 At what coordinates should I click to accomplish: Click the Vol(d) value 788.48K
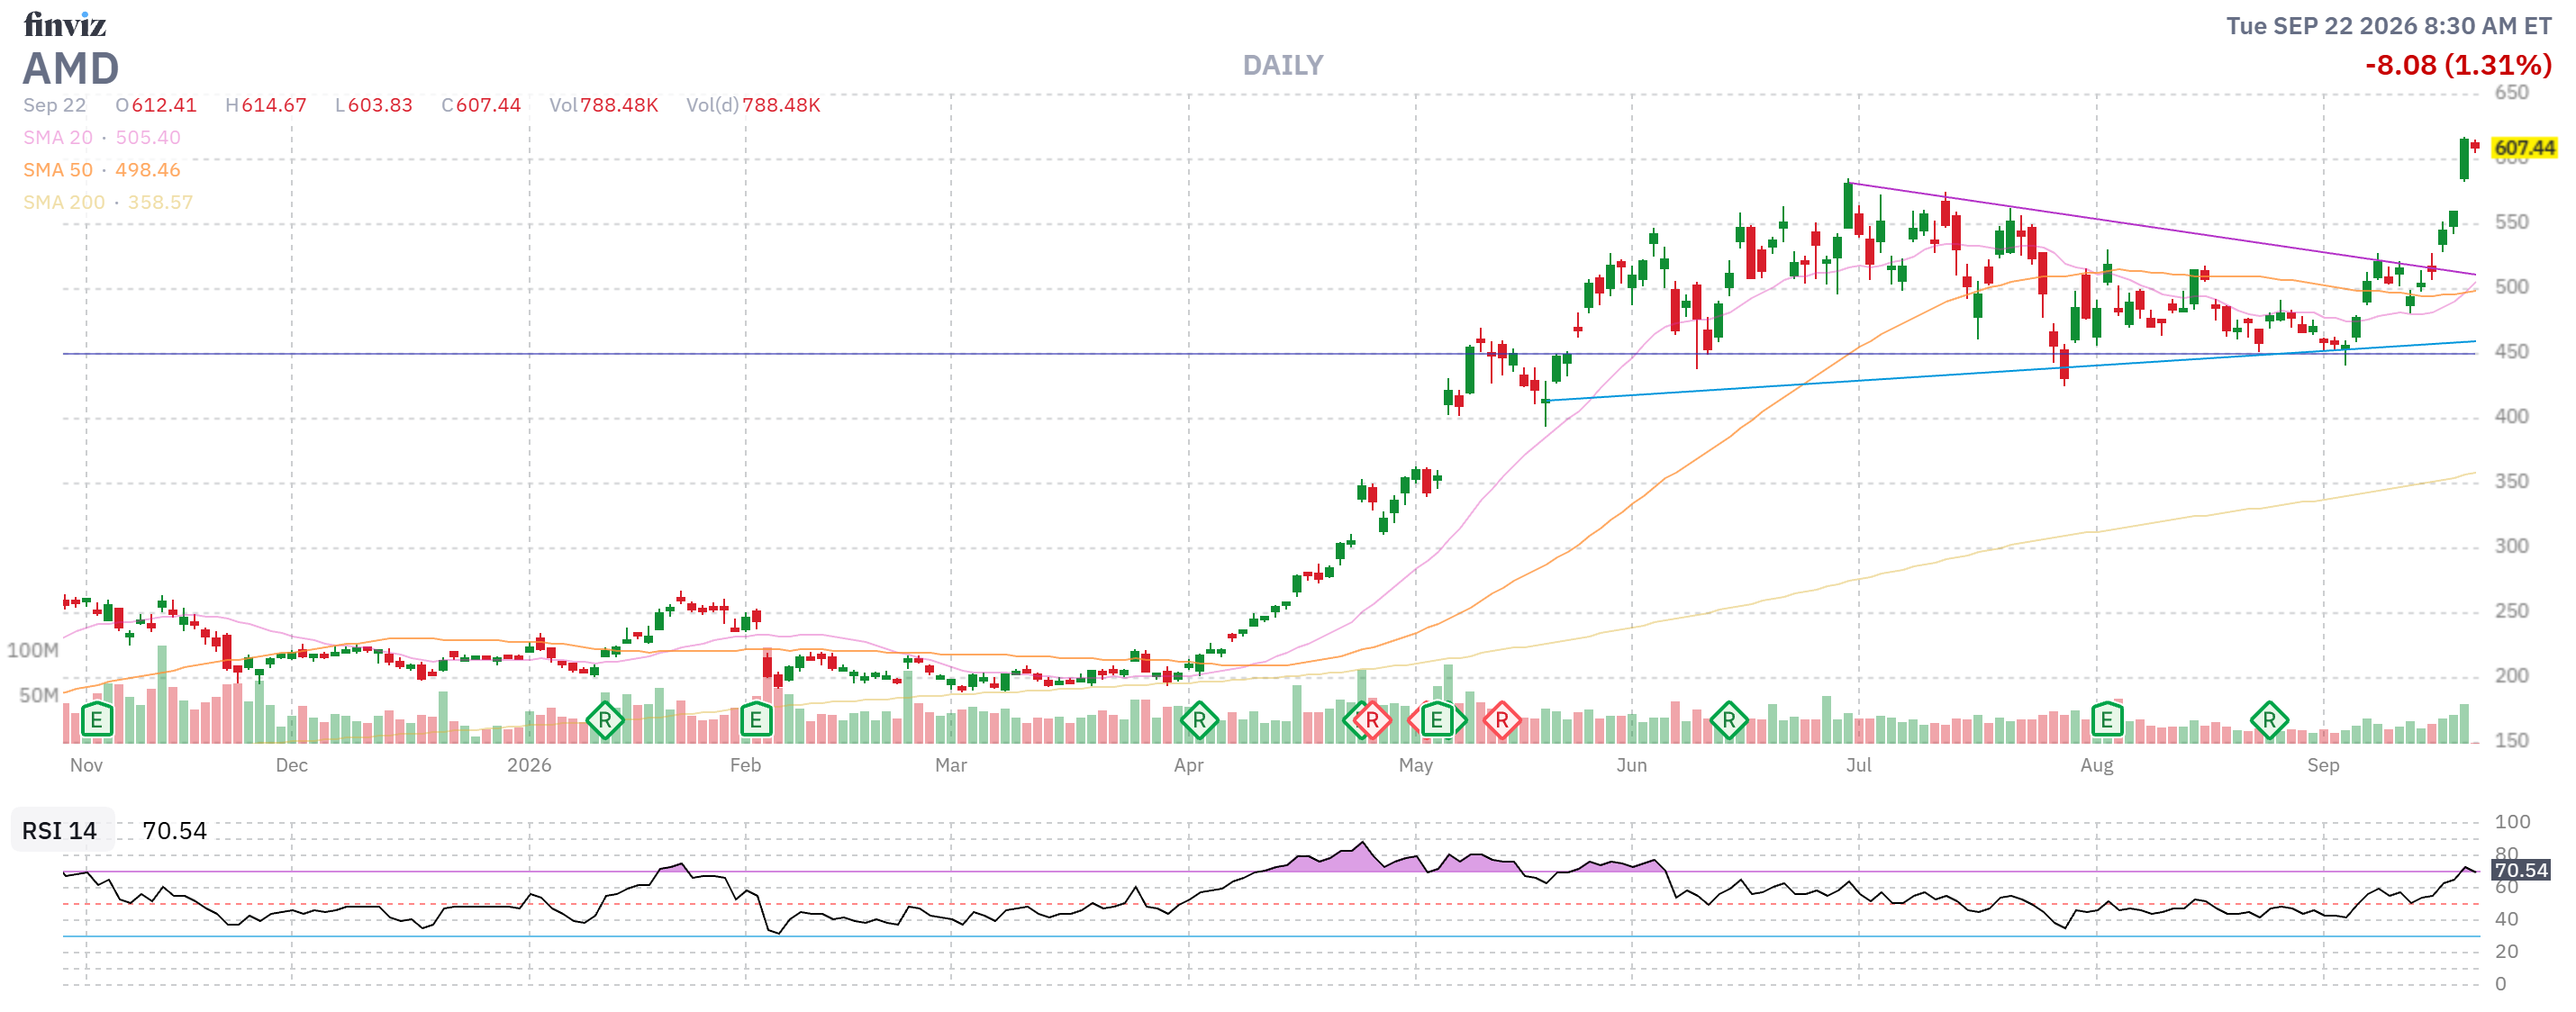pyautogui.click(x=781, y=105)
